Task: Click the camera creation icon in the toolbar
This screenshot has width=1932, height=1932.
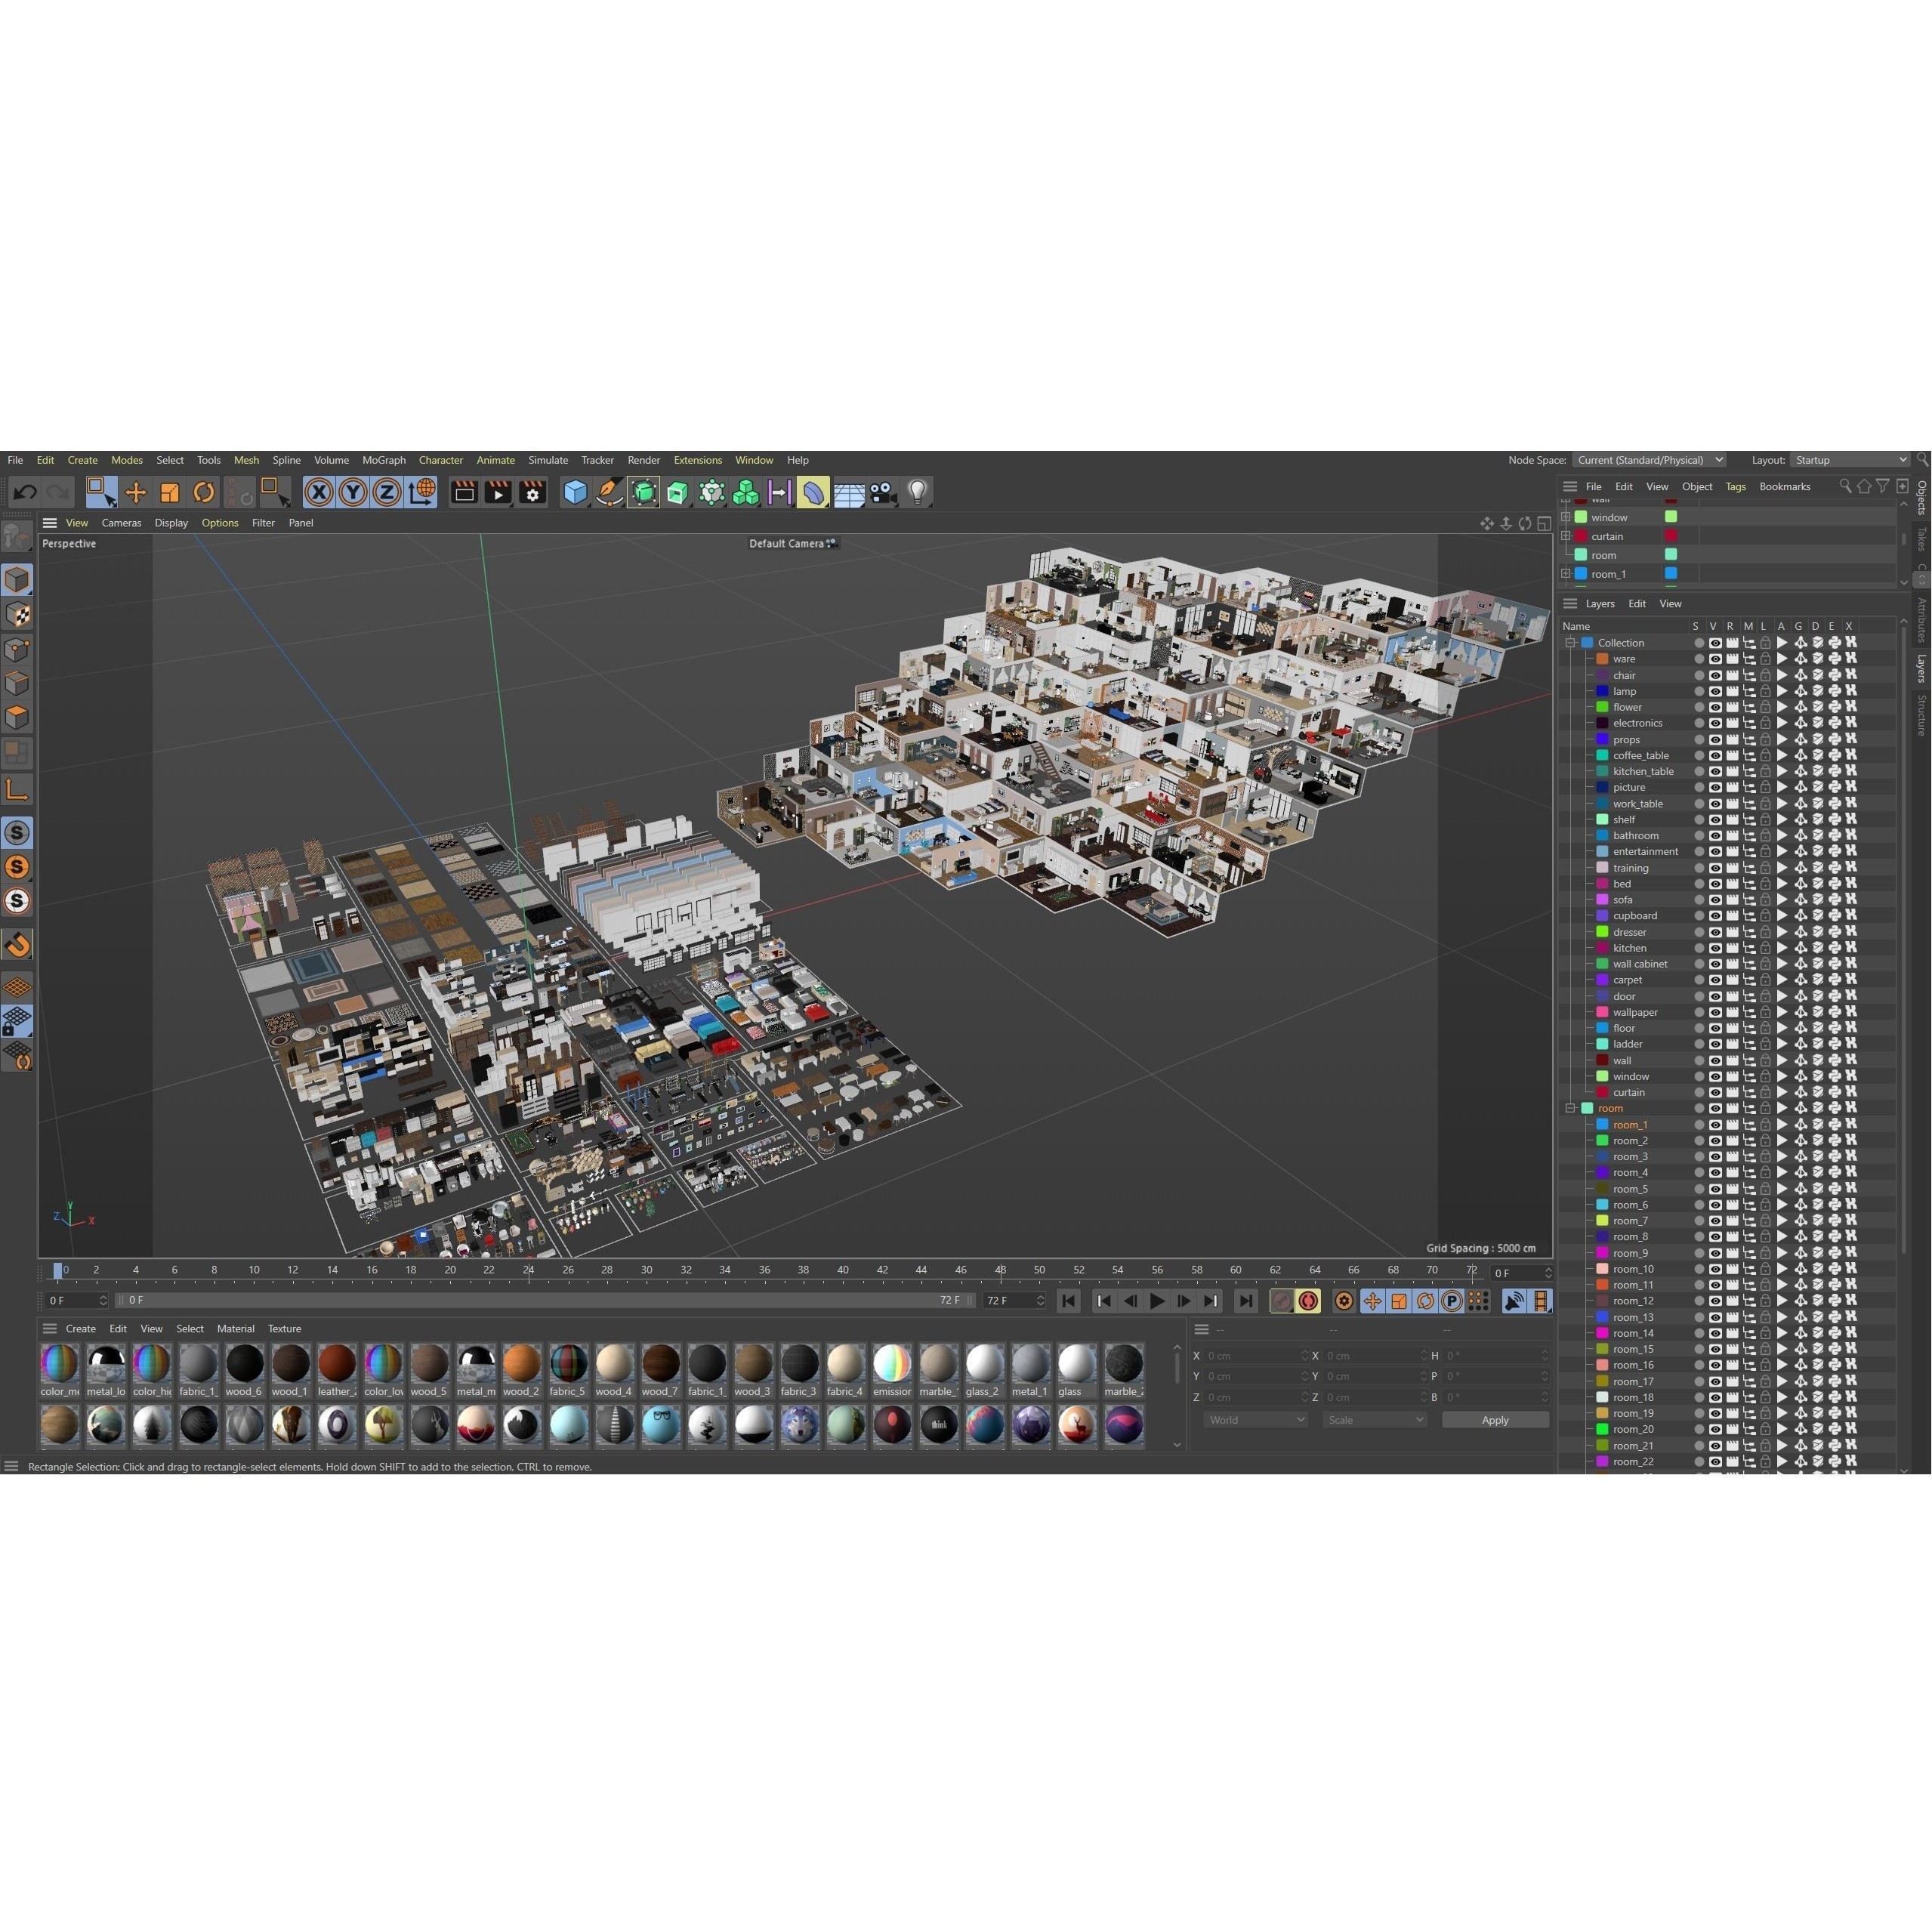Action: [882, 492]
